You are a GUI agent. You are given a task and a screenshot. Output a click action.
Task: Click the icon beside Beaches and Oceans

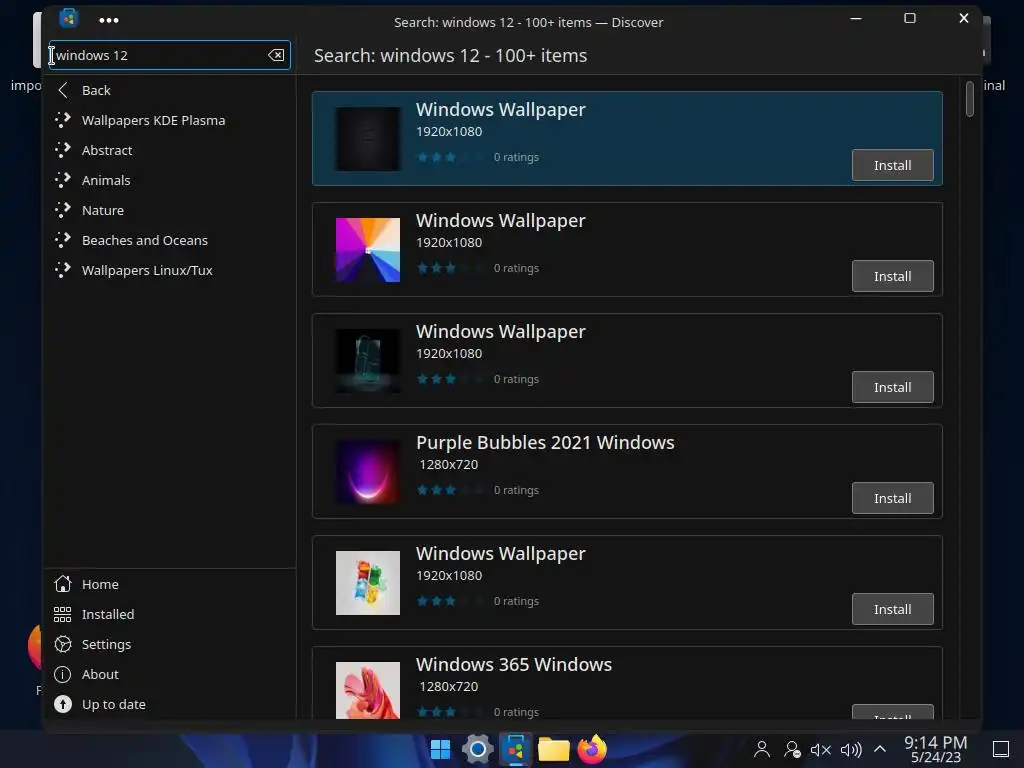tap(63, 240)
